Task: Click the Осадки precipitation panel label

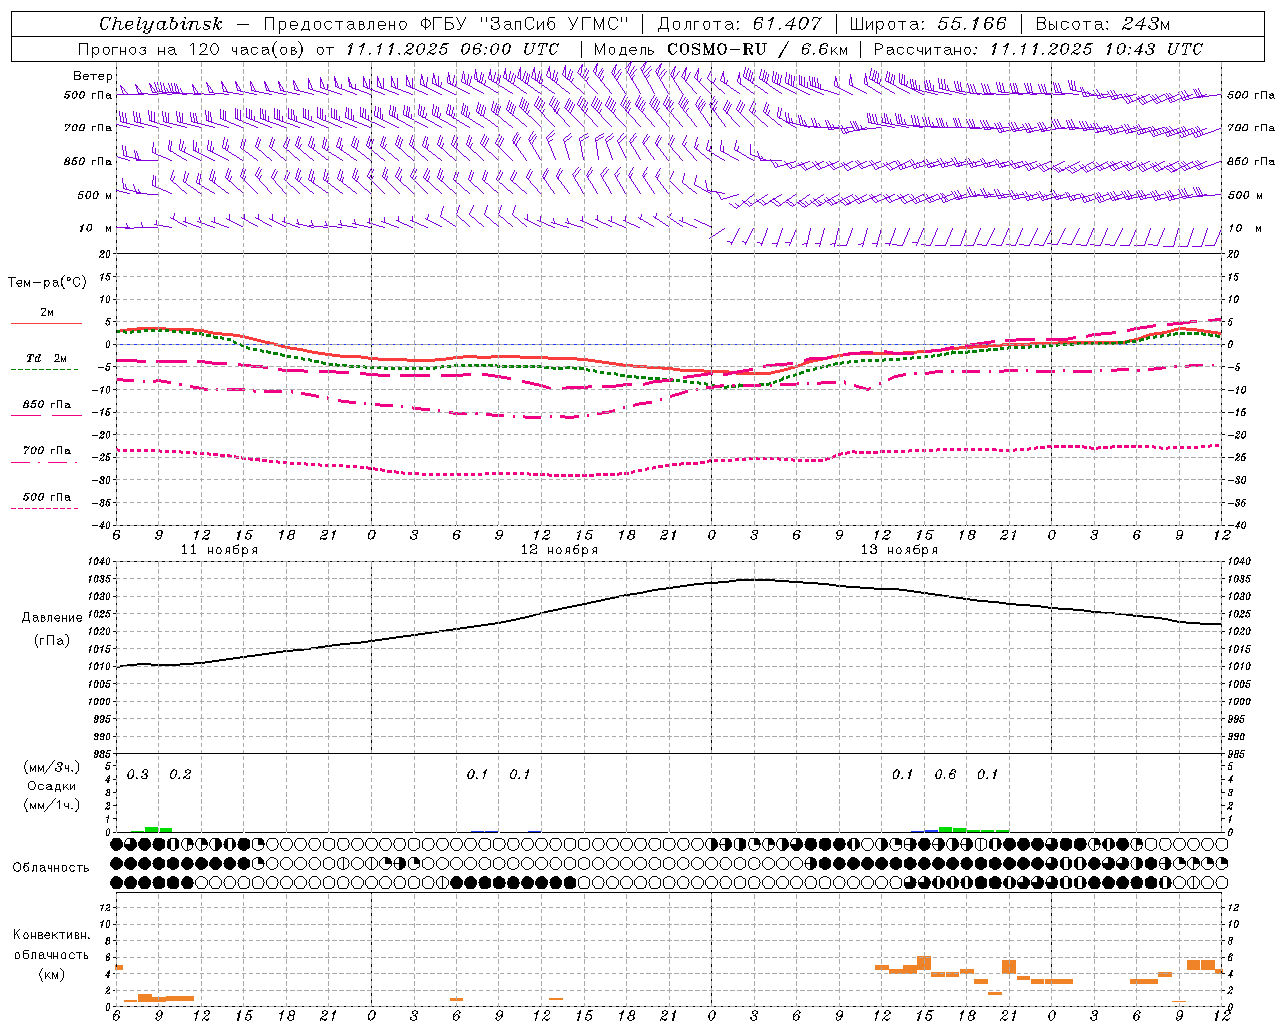Action: 51,786
